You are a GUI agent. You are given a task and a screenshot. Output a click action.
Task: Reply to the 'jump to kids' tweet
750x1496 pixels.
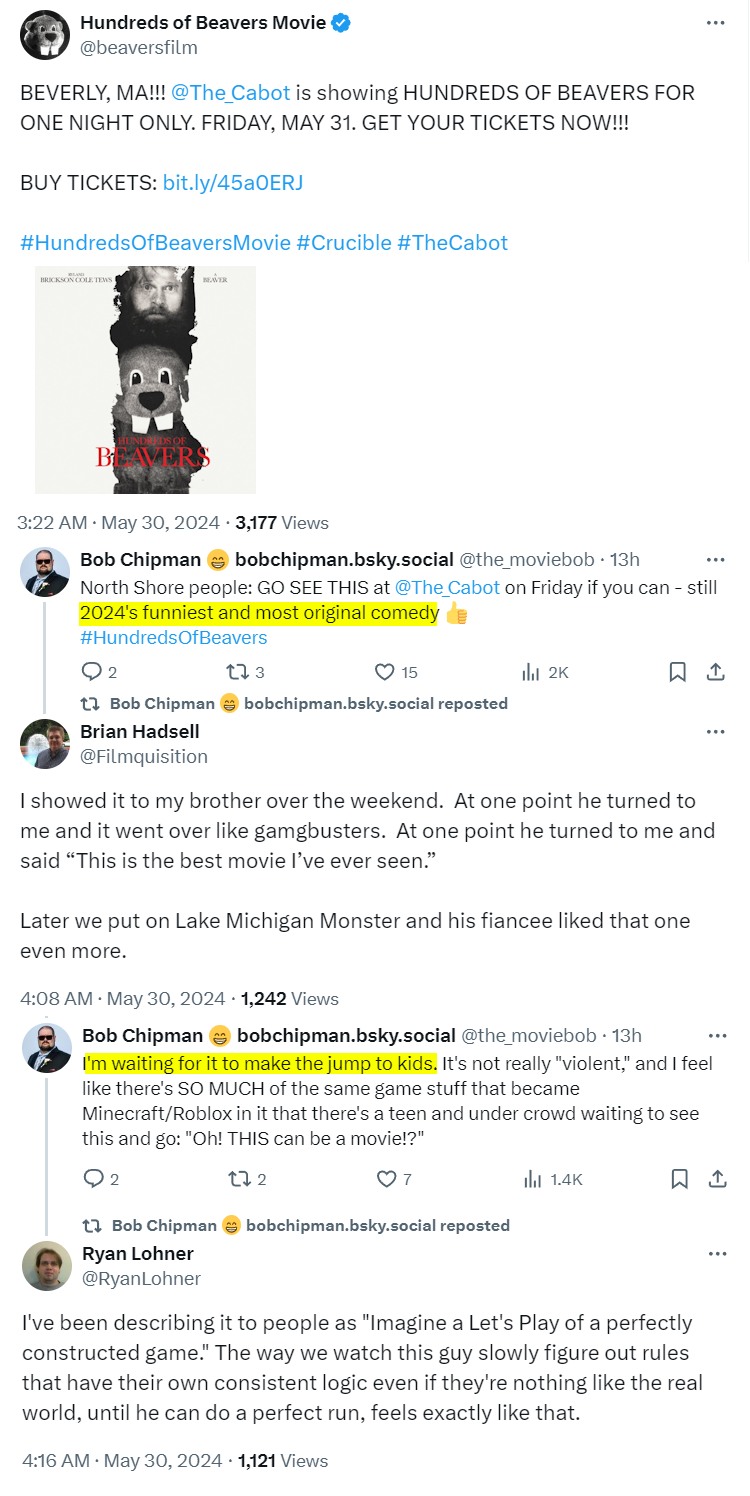click(x=93, y=1179)
